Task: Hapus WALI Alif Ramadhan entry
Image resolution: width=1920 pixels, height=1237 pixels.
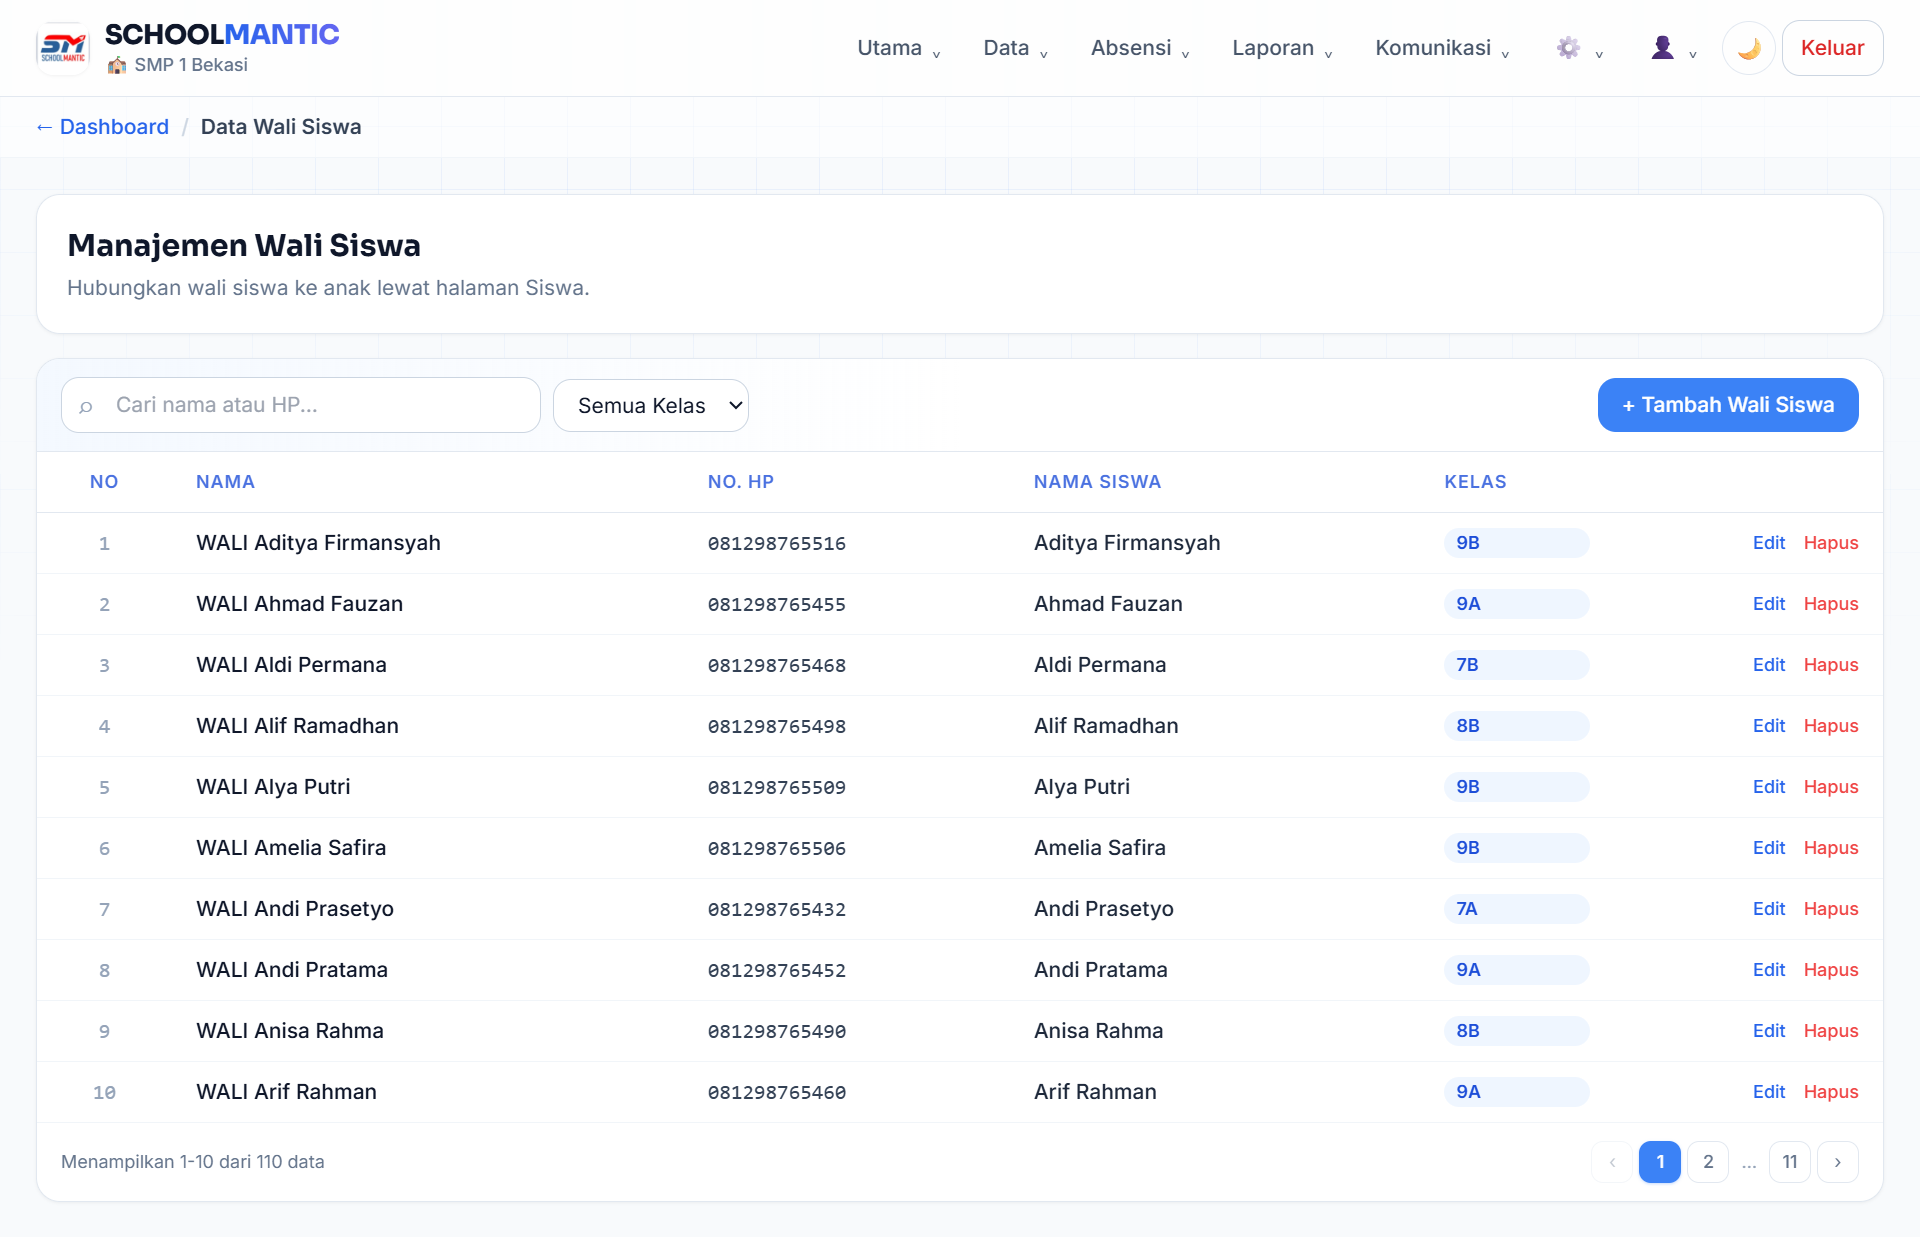Action: click(x=1830, y=726)
